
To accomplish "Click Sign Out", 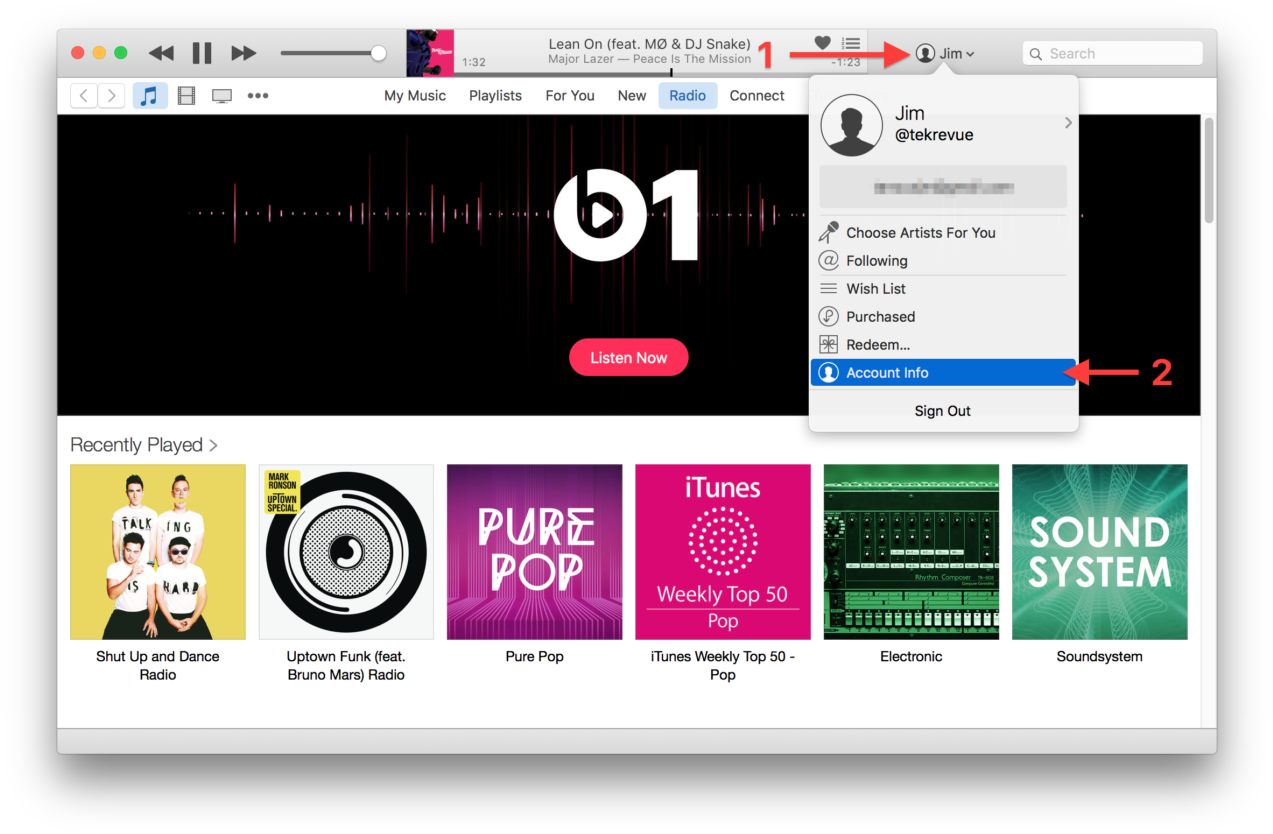I will tap(943, 411).
